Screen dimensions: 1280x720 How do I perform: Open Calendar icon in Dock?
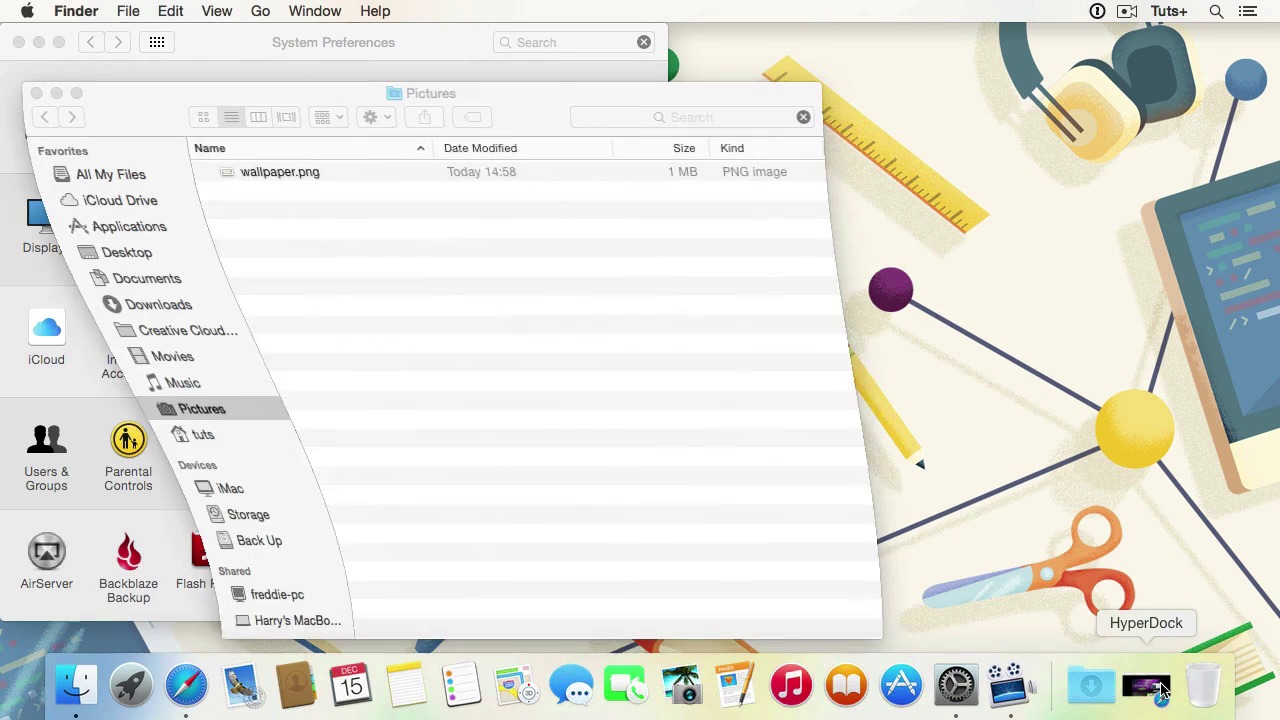click(351, 686)
